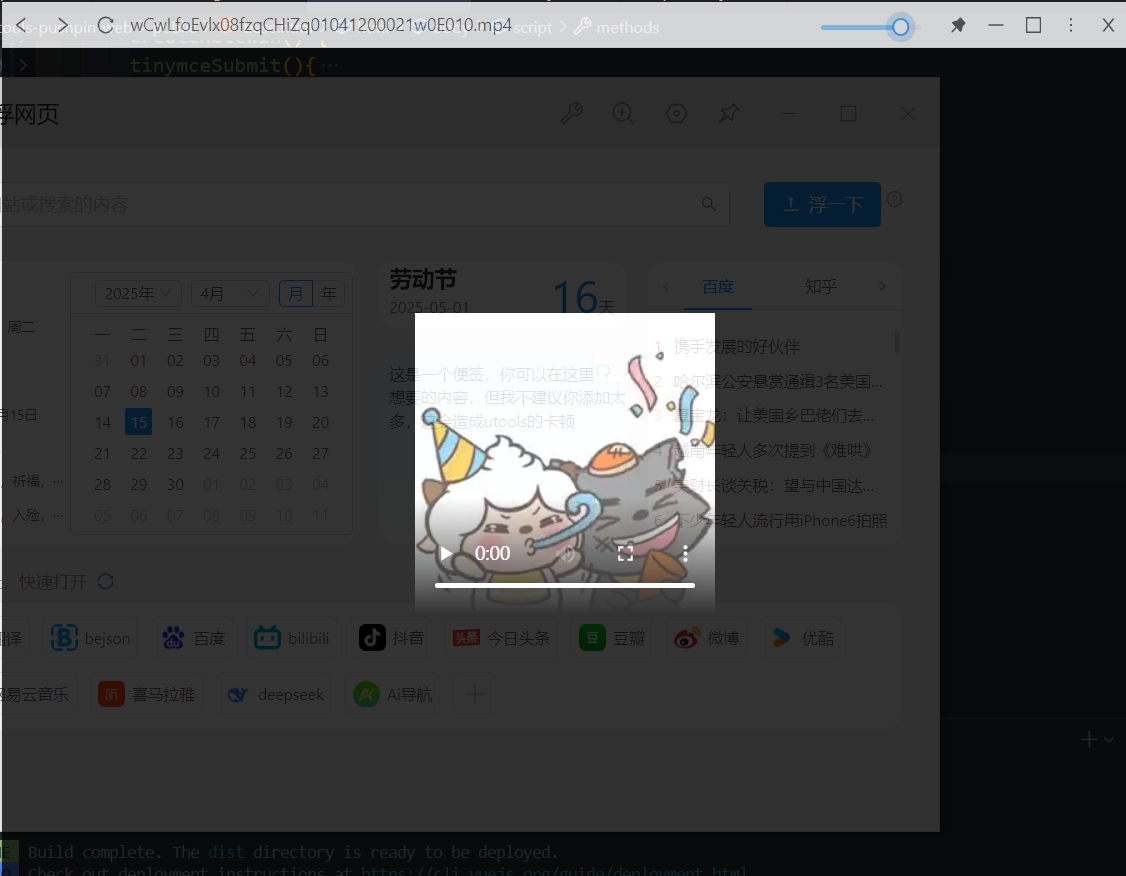This screenshot has height=876, width=1126.
Task: Switch the calendar to 月 view
Action: coord(296,294)
